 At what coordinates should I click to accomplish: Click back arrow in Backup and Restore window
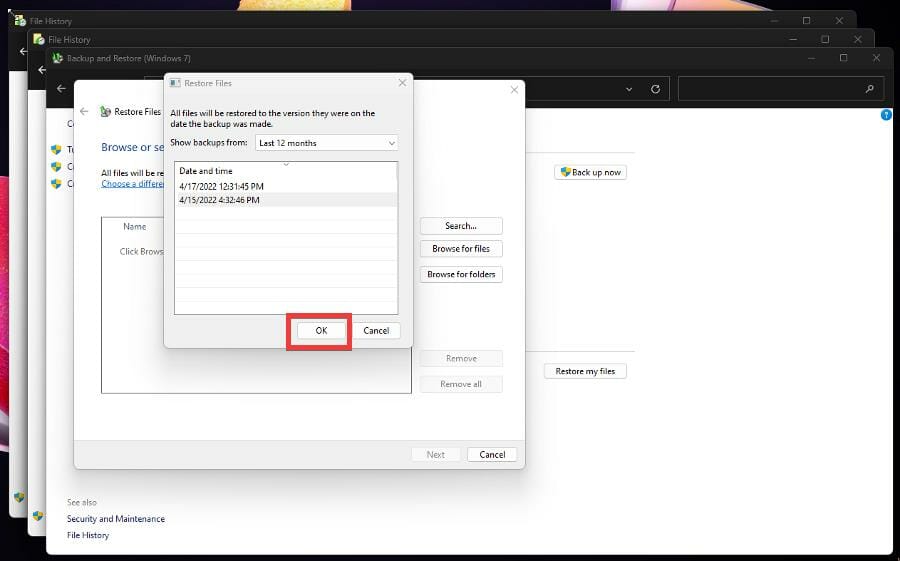click(61, 88)
